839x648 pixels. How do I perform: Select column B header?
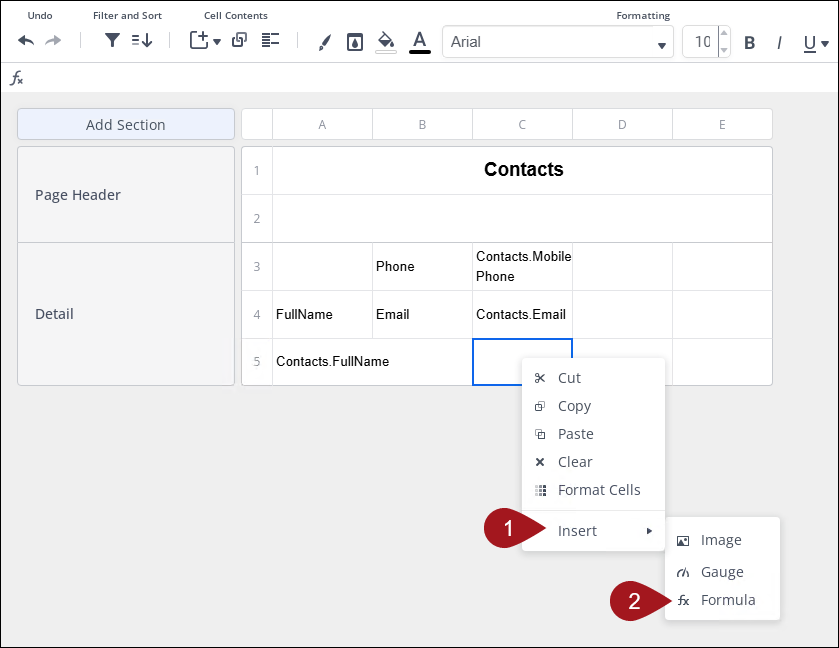pos(422,125)
